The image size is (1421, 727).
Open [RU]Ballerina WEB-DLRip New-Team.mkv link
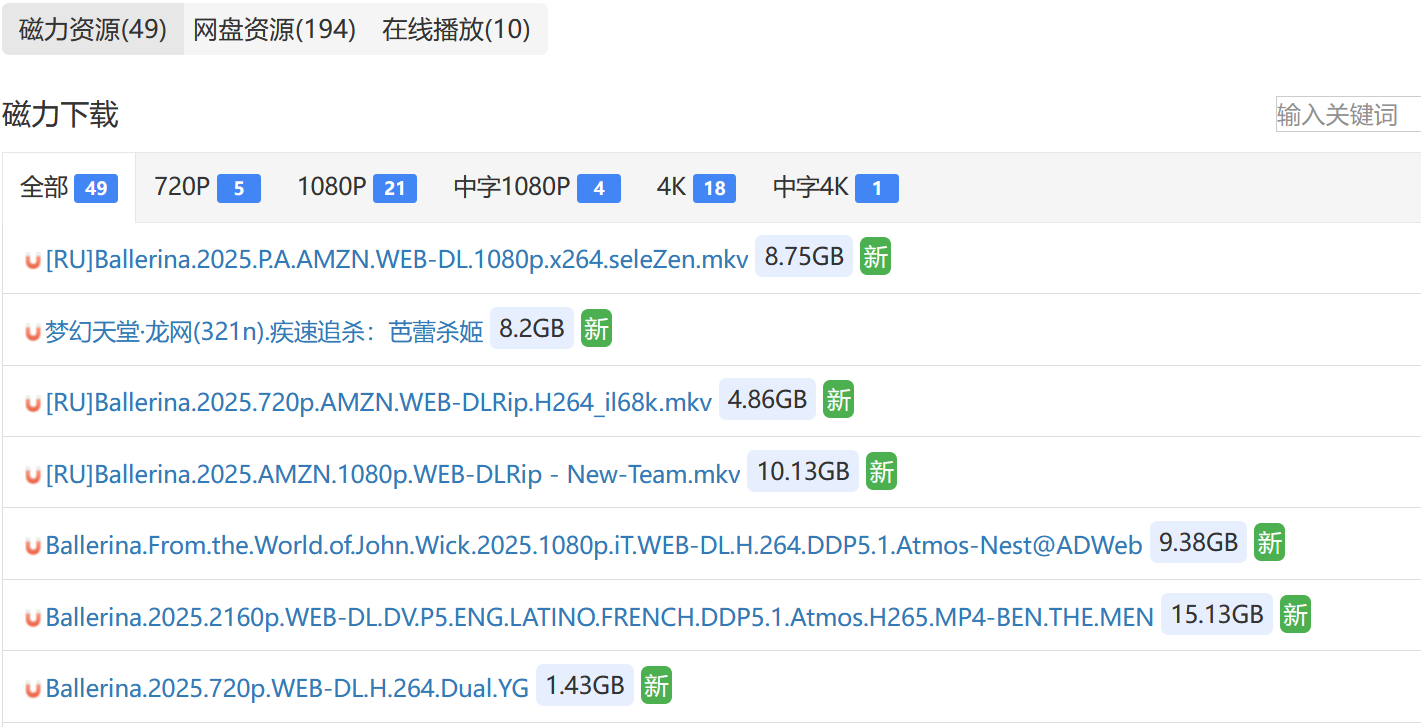393,475
